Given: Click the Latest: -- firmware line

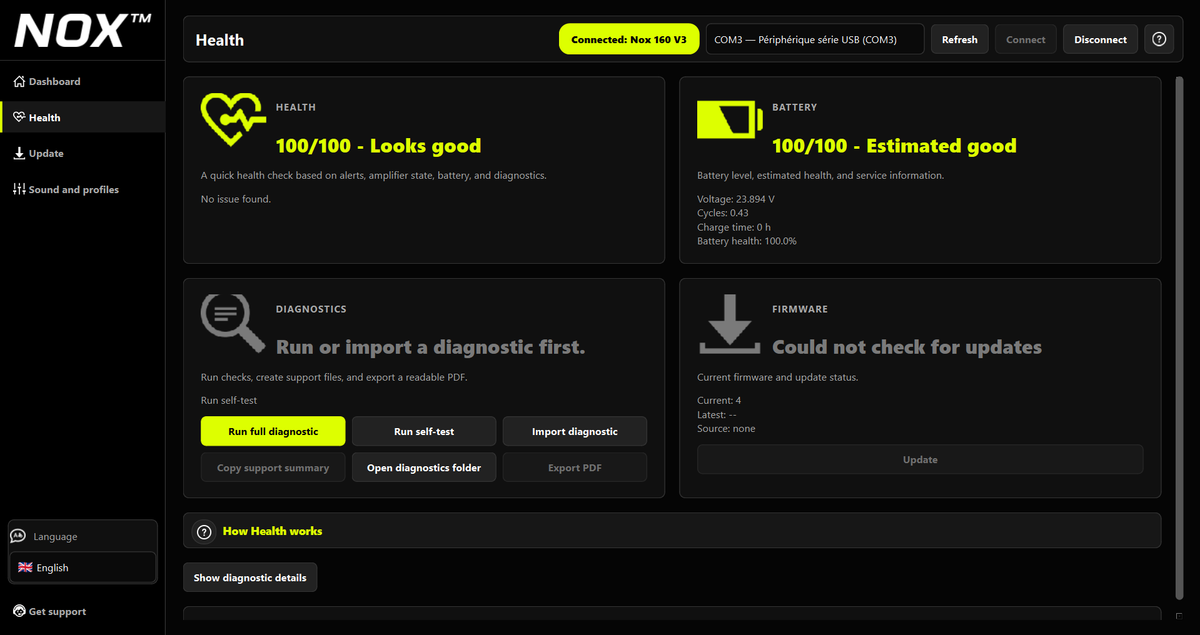Looking at the screenshot, I should (x=717, y=414).
